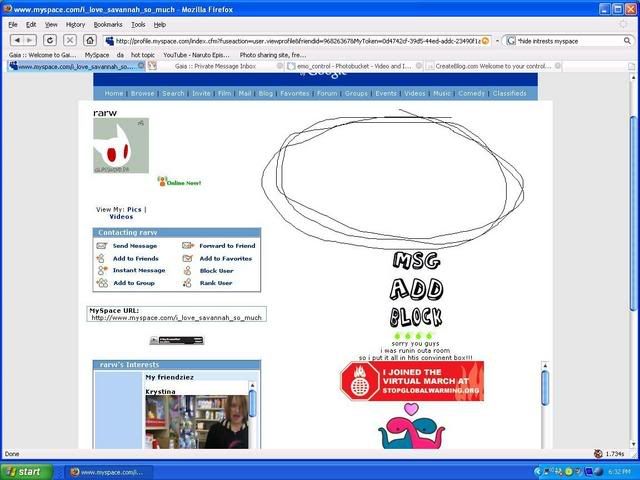This screenshot has height=480, width=640.
Task: Open the View menu
Action: pos(51,24)
